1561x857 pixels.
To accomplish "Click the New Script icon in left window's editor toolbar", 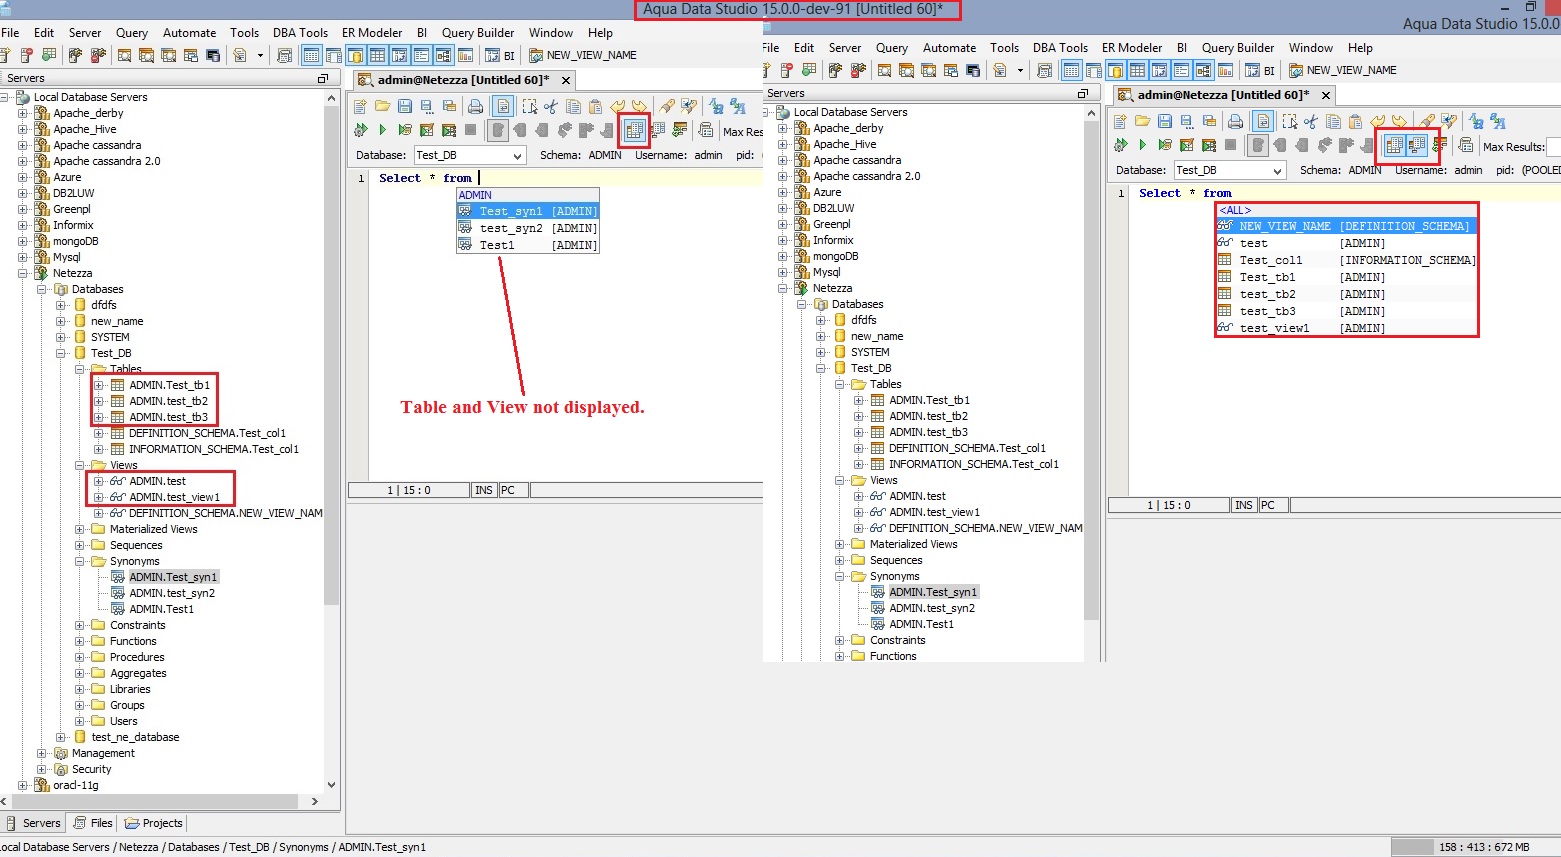I will click(360, 106).
